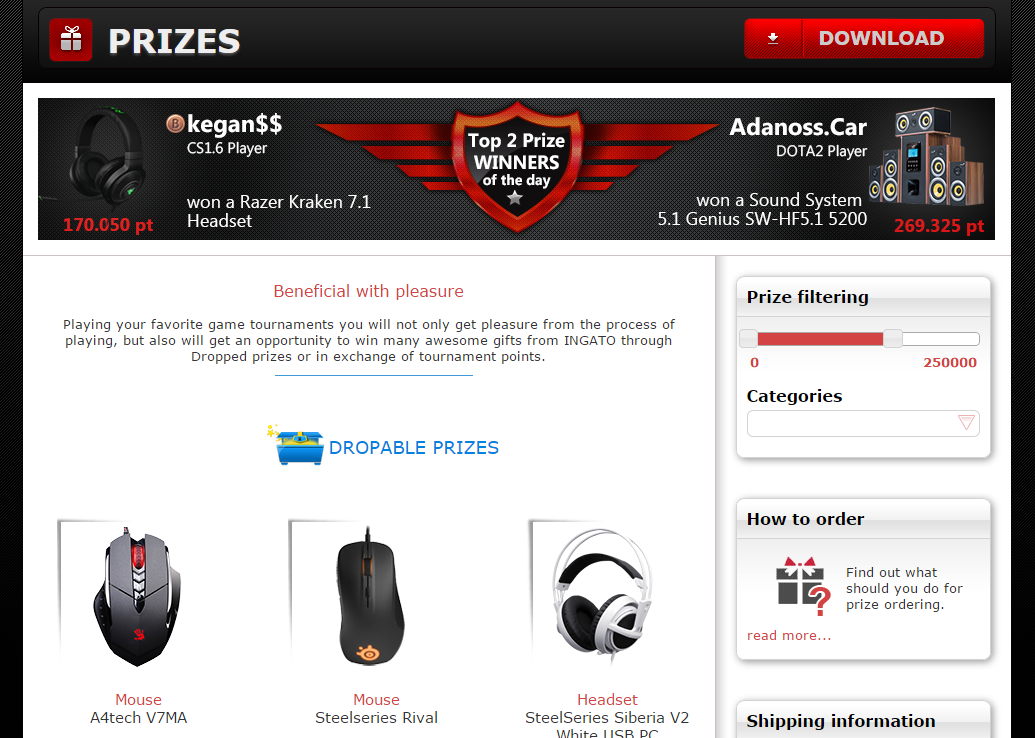Screen dimensions: 1035x738
Task: Select the A4tech V7MA mouse thumbnail
Action: click(137, 595)
